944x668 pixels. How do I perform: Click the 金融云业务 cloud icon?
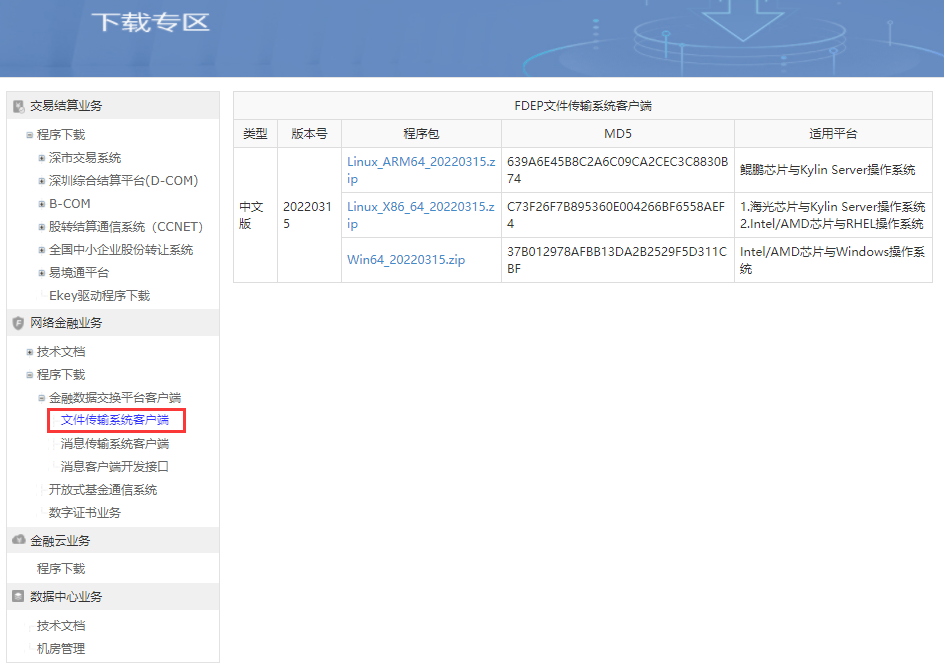click(x=19, y=540)
